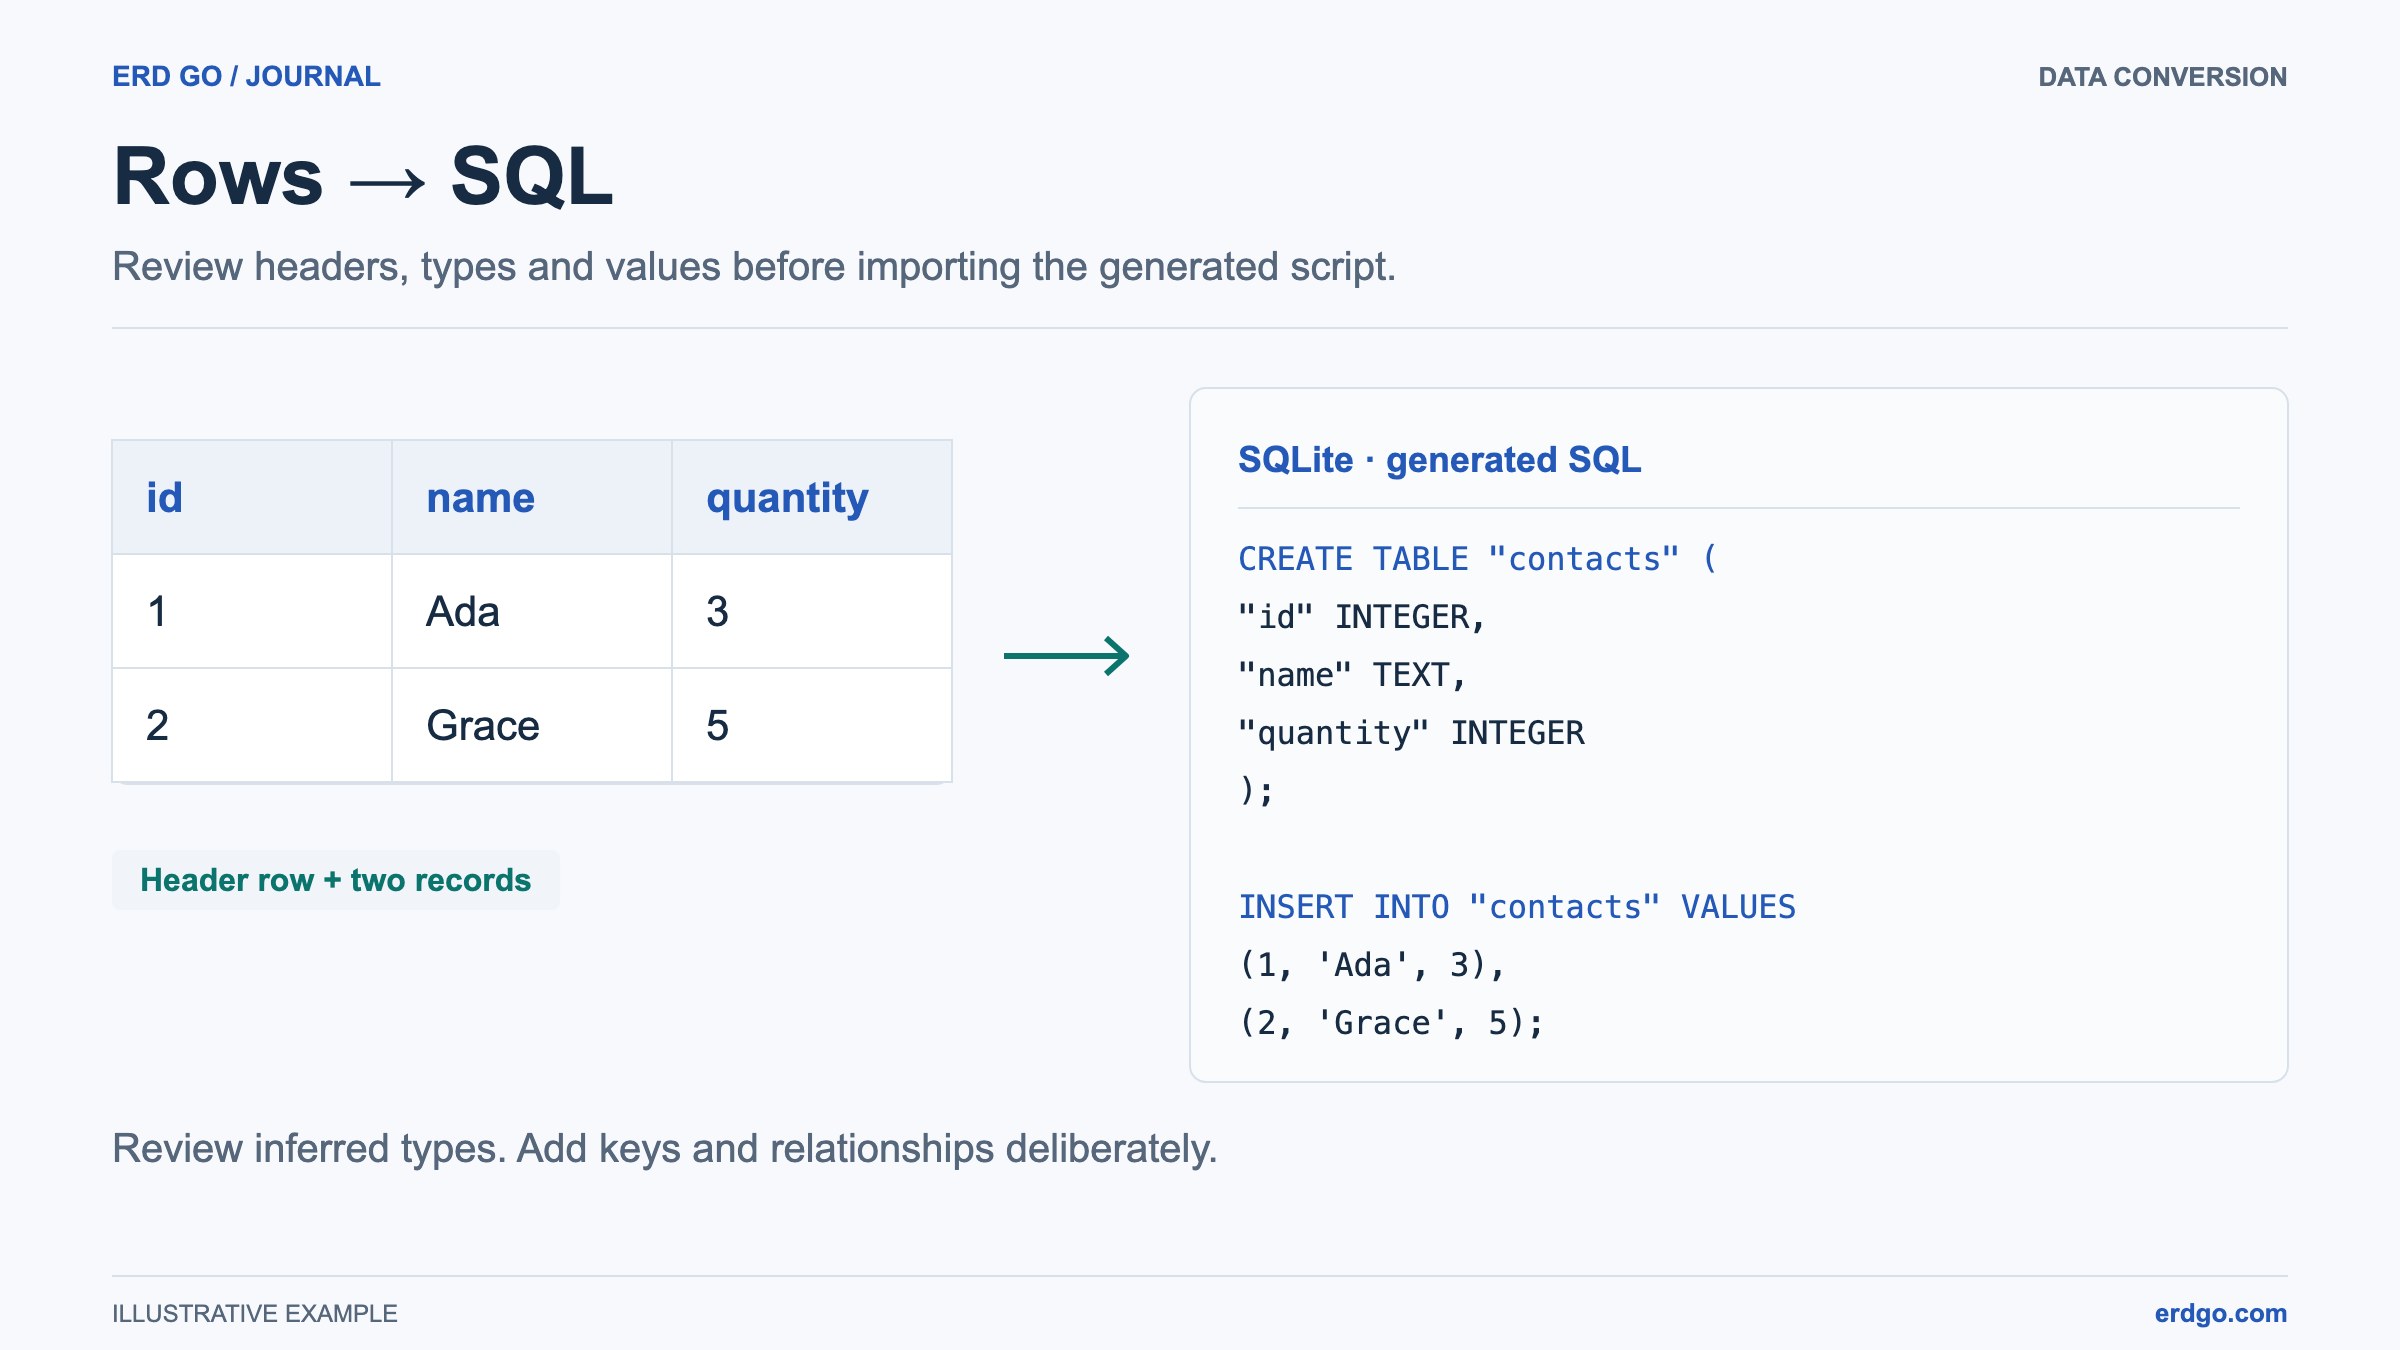Select the name column header
Image resolution: width=2400 pixels, height=1350 pixels.
[x=532, y=497]
